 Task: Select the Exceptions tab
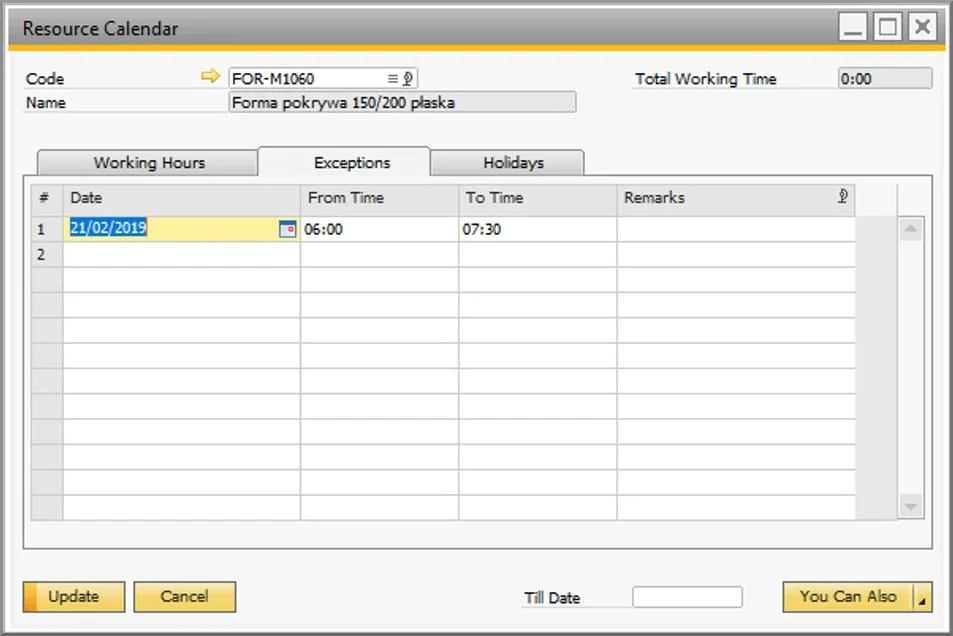[345, 162]
